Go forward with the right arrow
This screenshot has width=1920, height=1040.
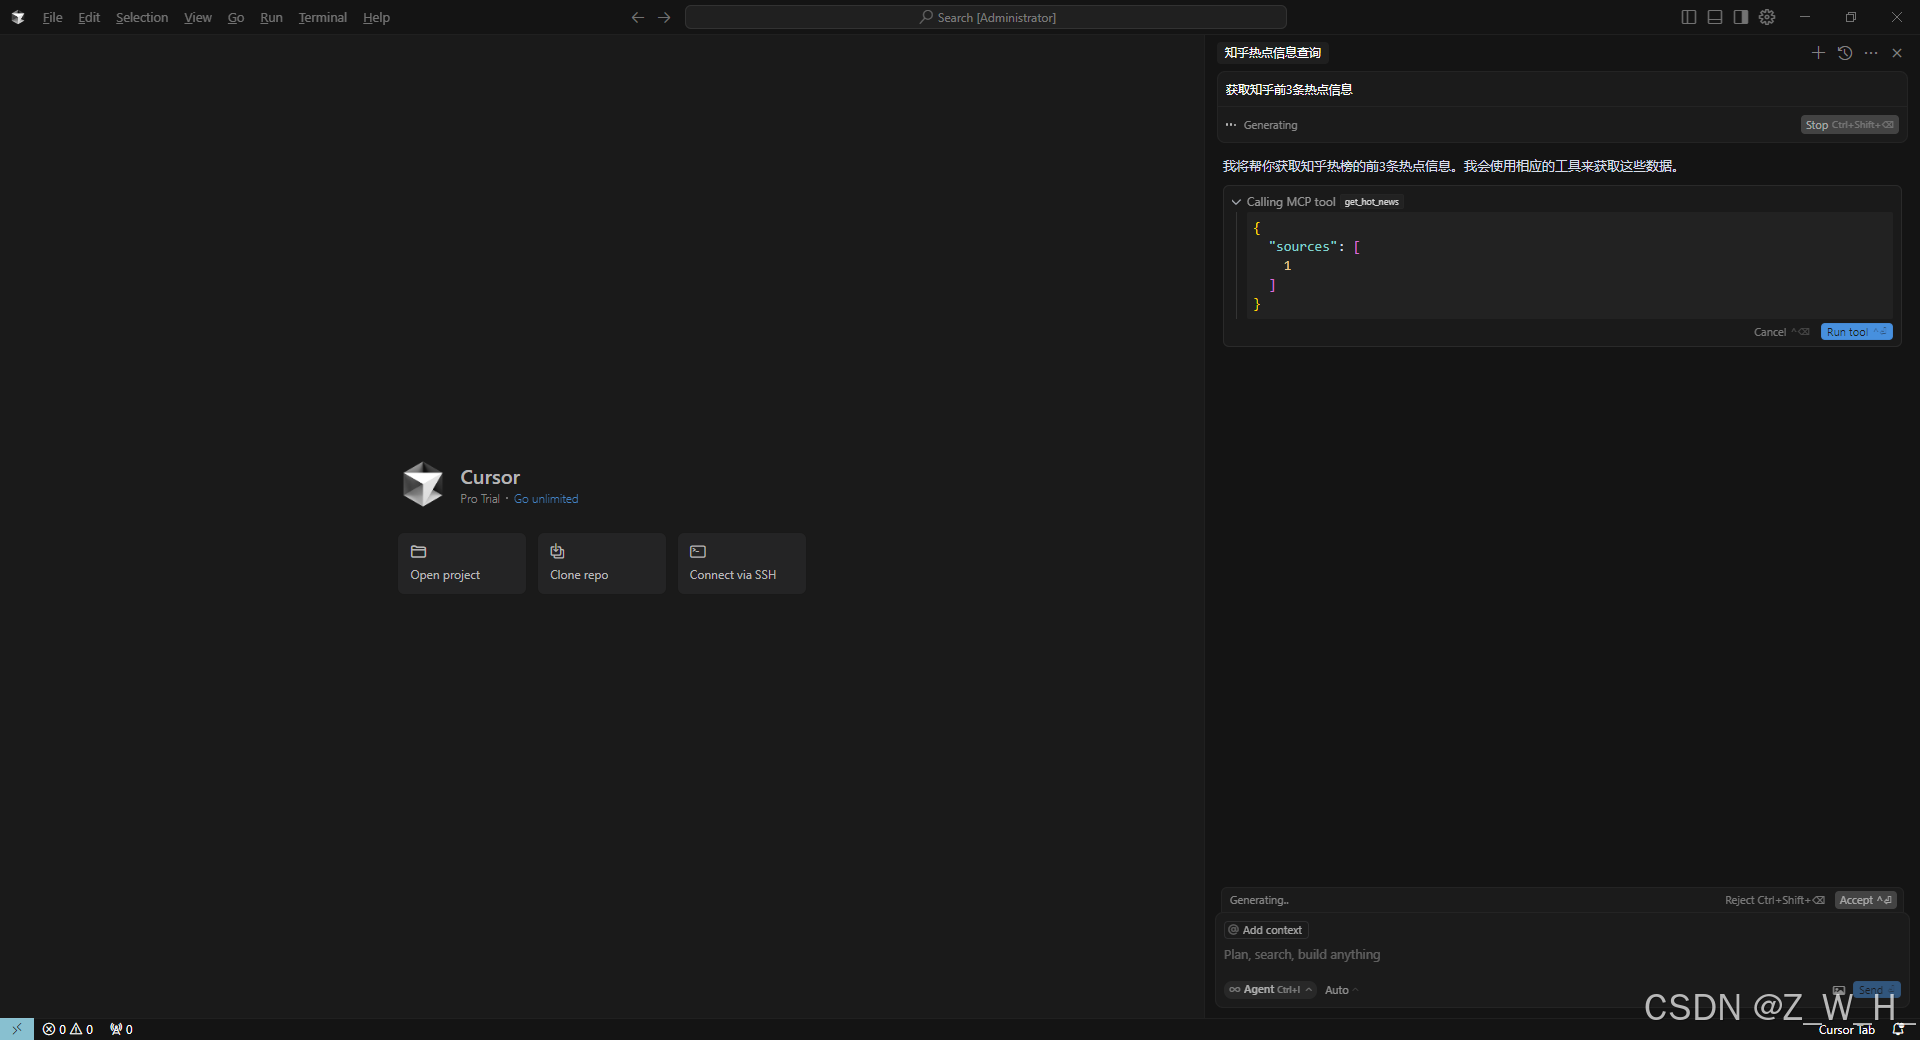(664, 17)
